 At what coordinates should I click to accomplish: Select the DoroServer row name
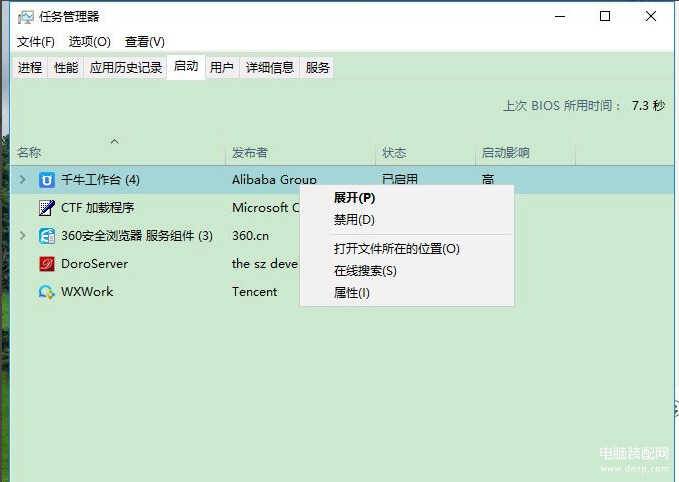[94, 264]
